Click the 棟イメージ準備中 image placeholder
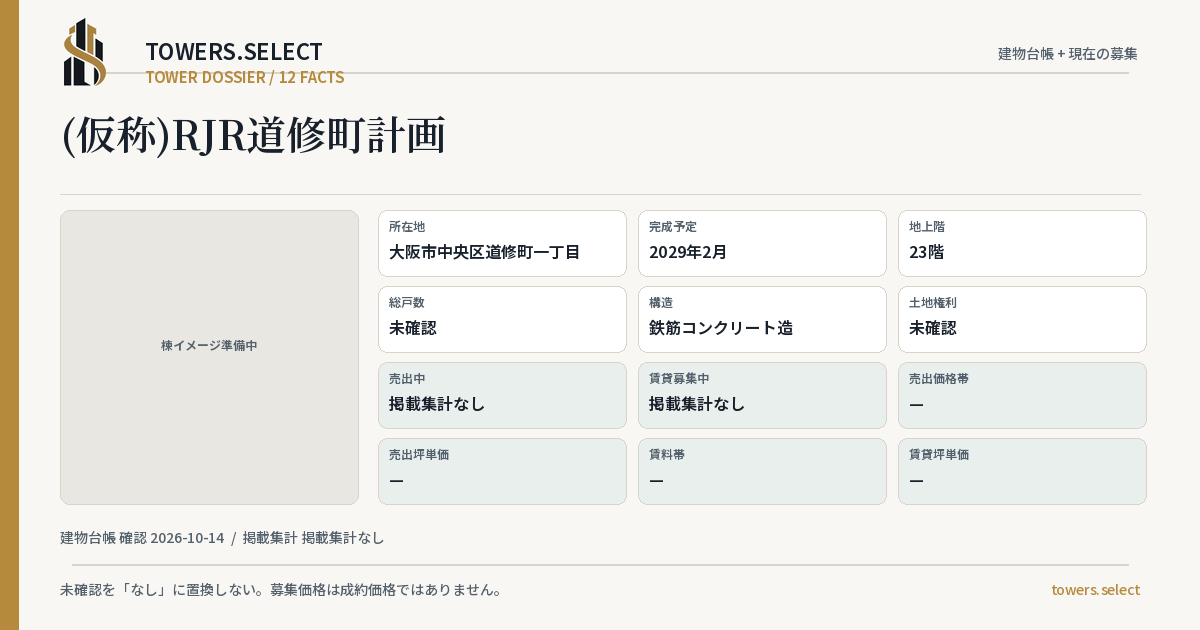Screen dimensions: 1200x630 [209, 357]
